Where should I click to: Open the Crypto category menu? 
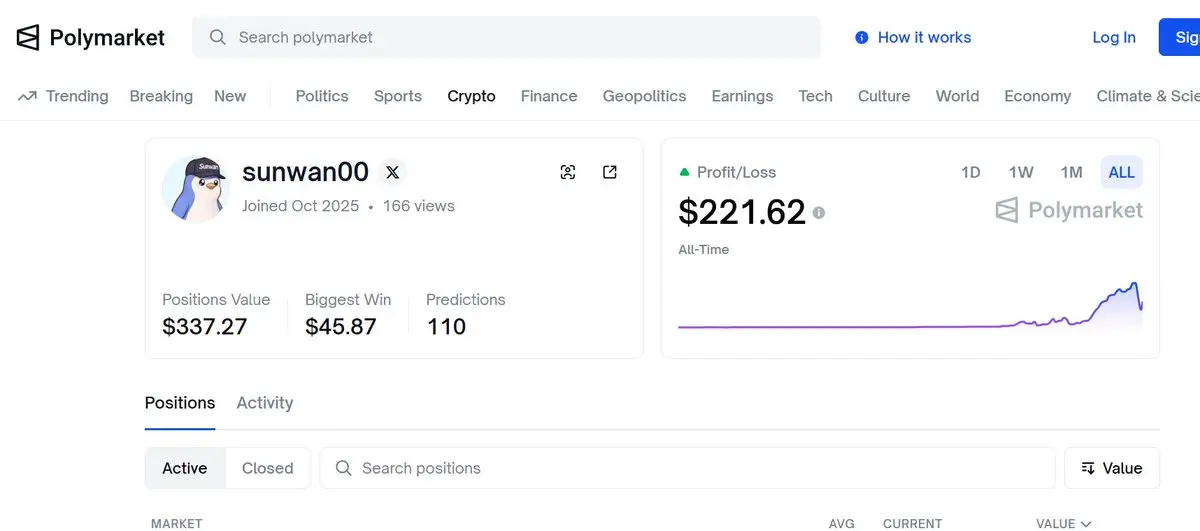(471, 96)
